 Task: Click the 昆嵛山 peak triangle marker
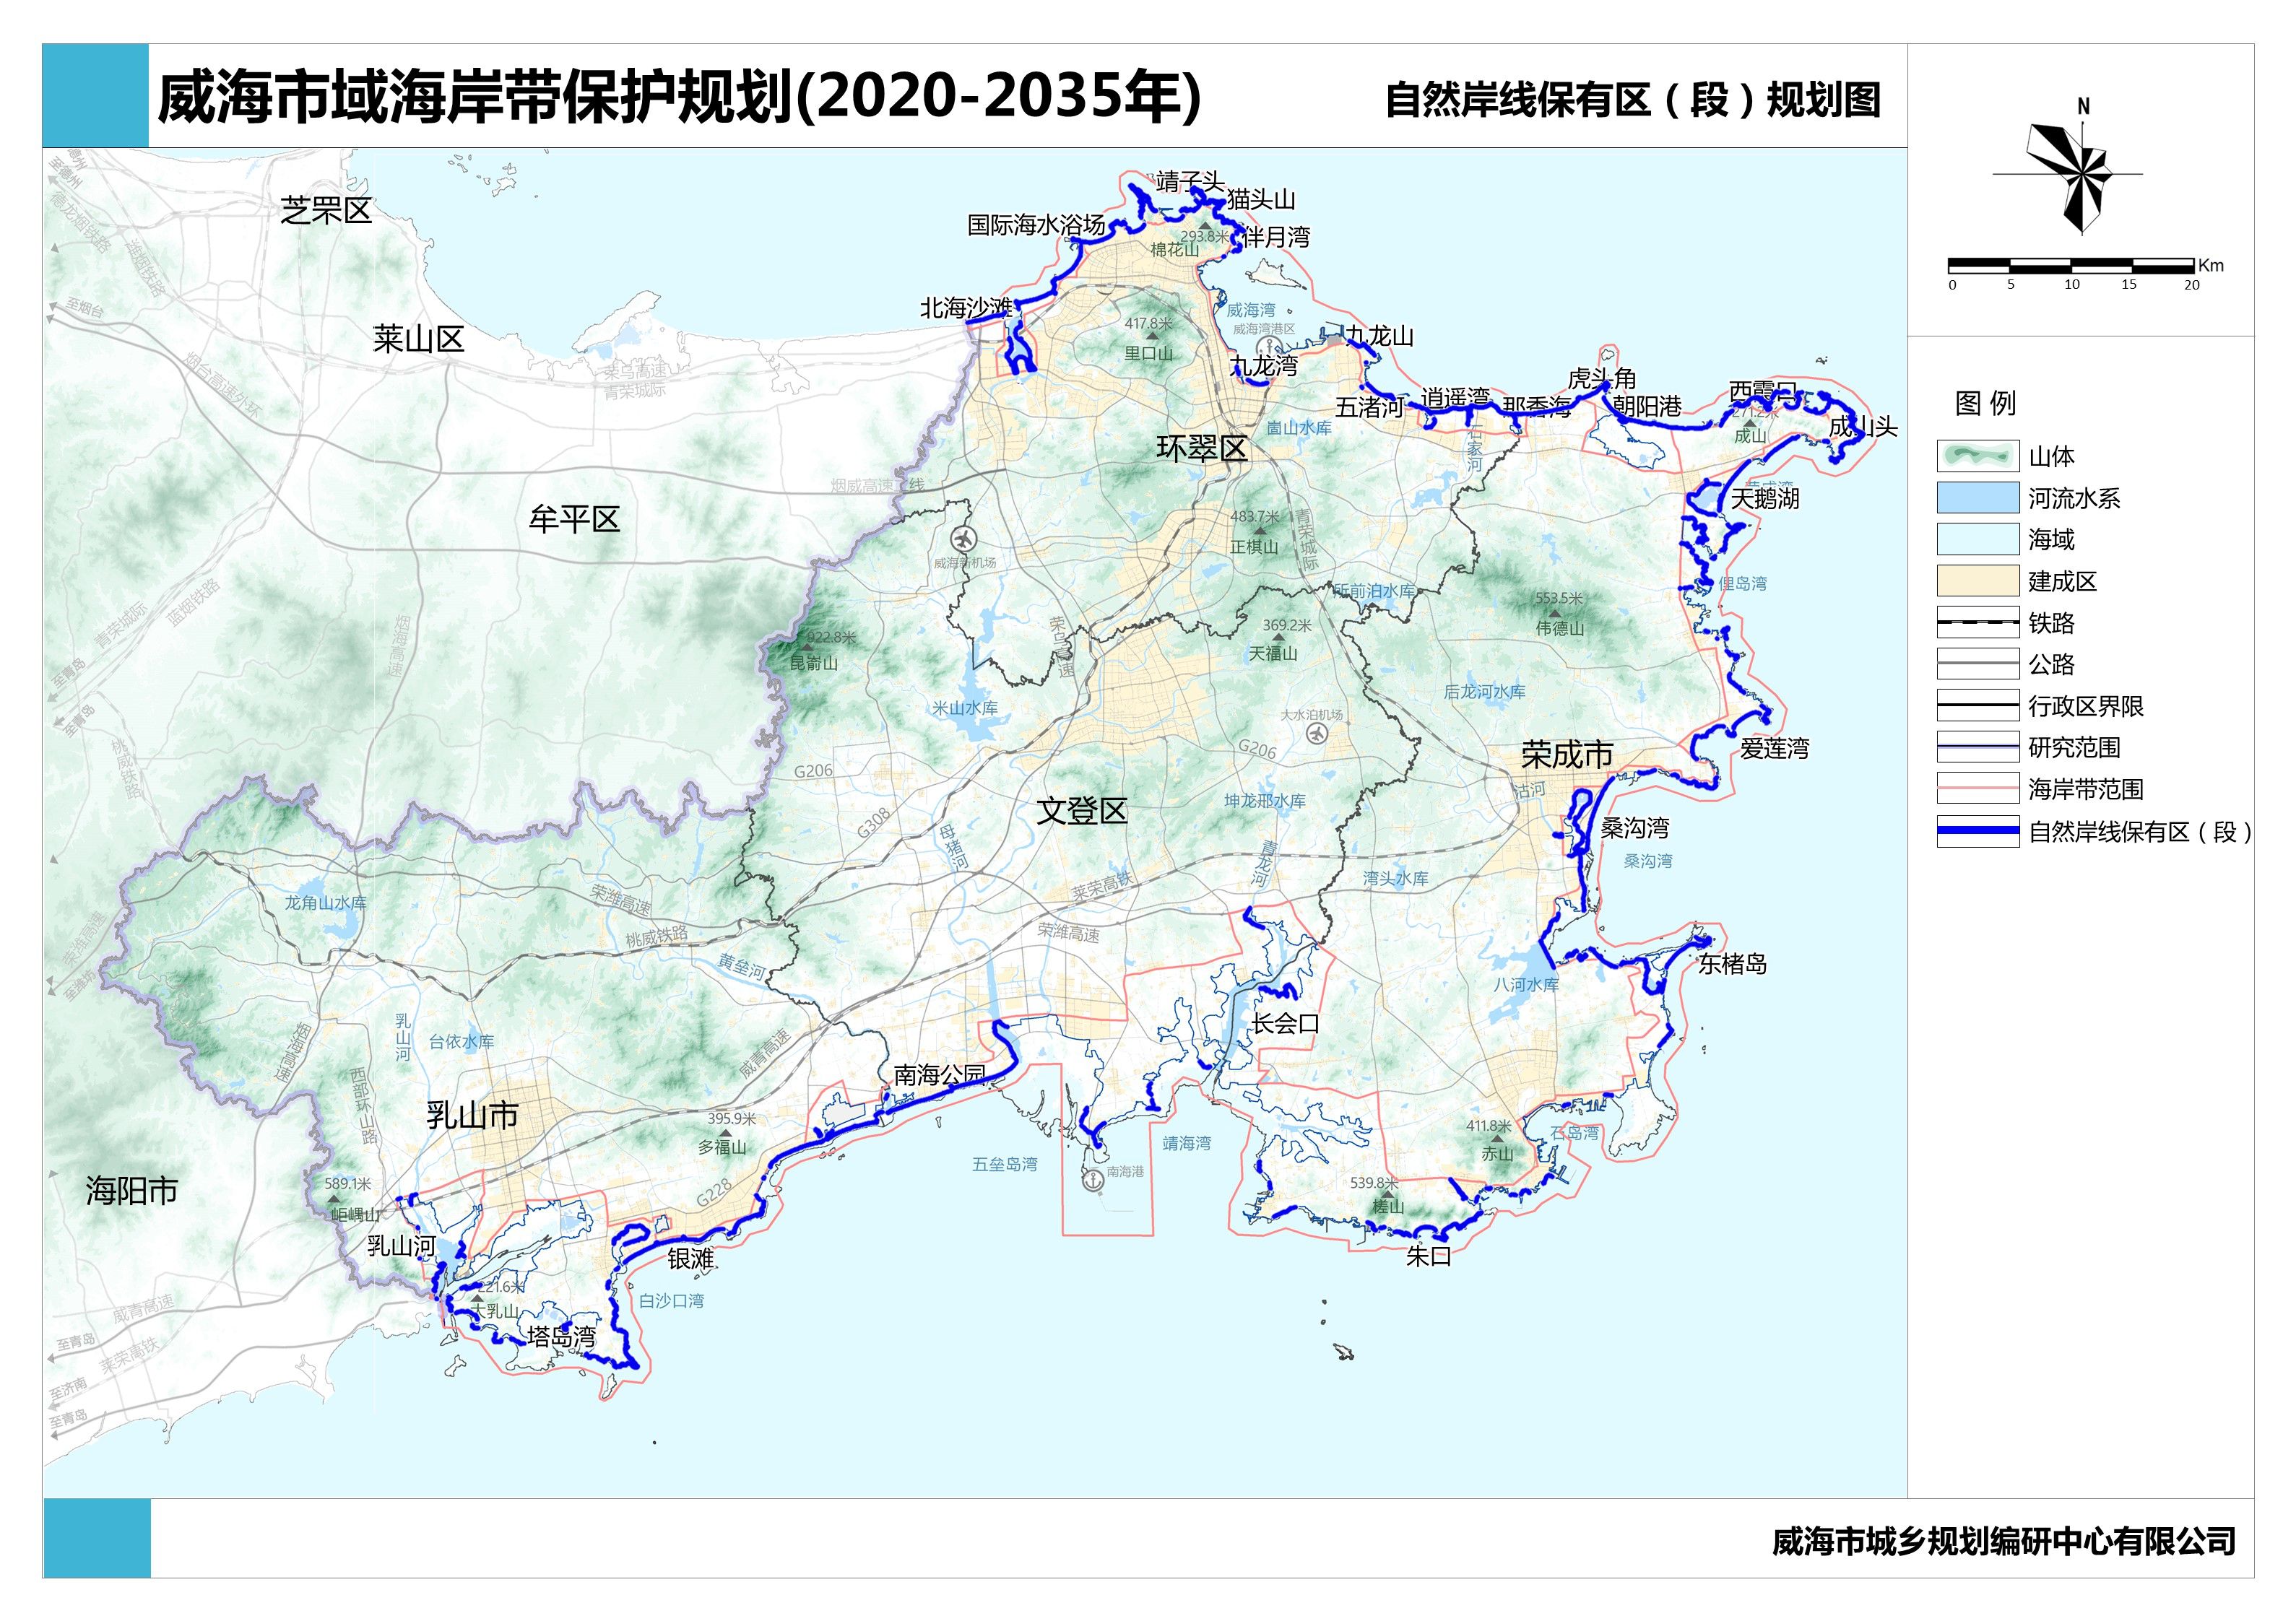point(807,649)
